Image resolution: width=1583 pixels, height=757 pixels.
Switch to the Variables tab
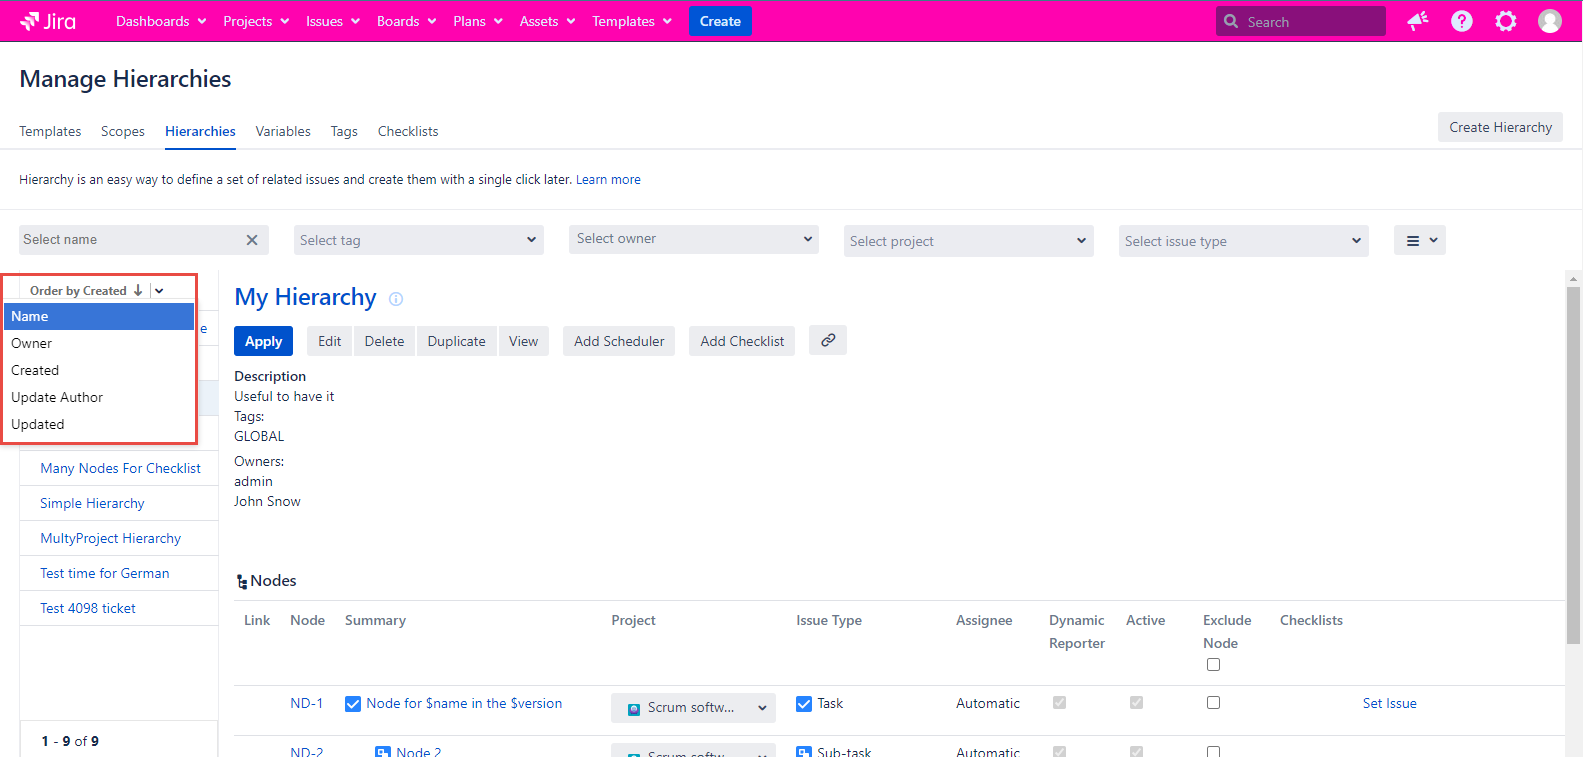point(283,131)
